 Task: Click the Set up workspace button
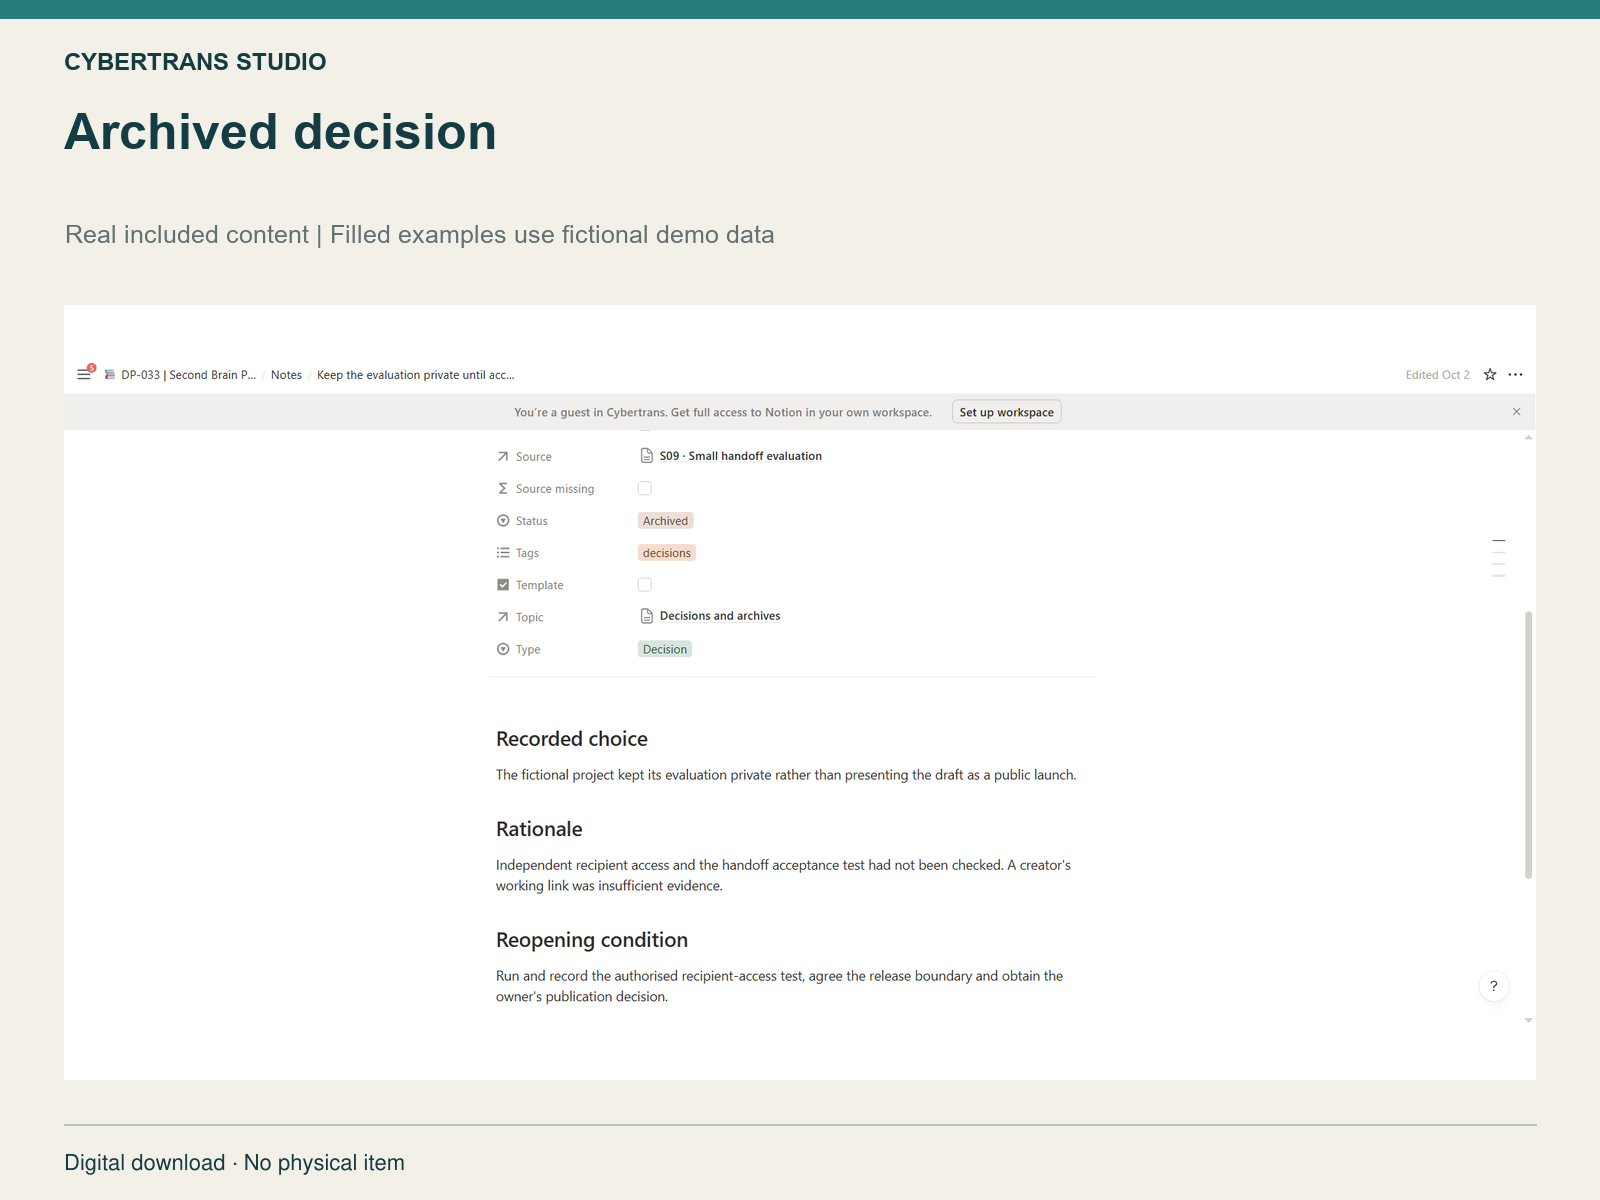(x=1006, y=412)
